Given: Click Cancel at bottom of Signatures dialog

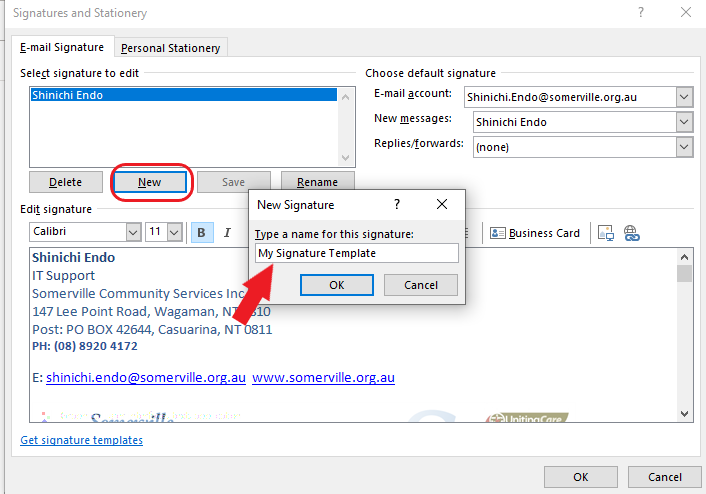Looking at the screenshot, I should pyautogui.click(x=665, y=477).
